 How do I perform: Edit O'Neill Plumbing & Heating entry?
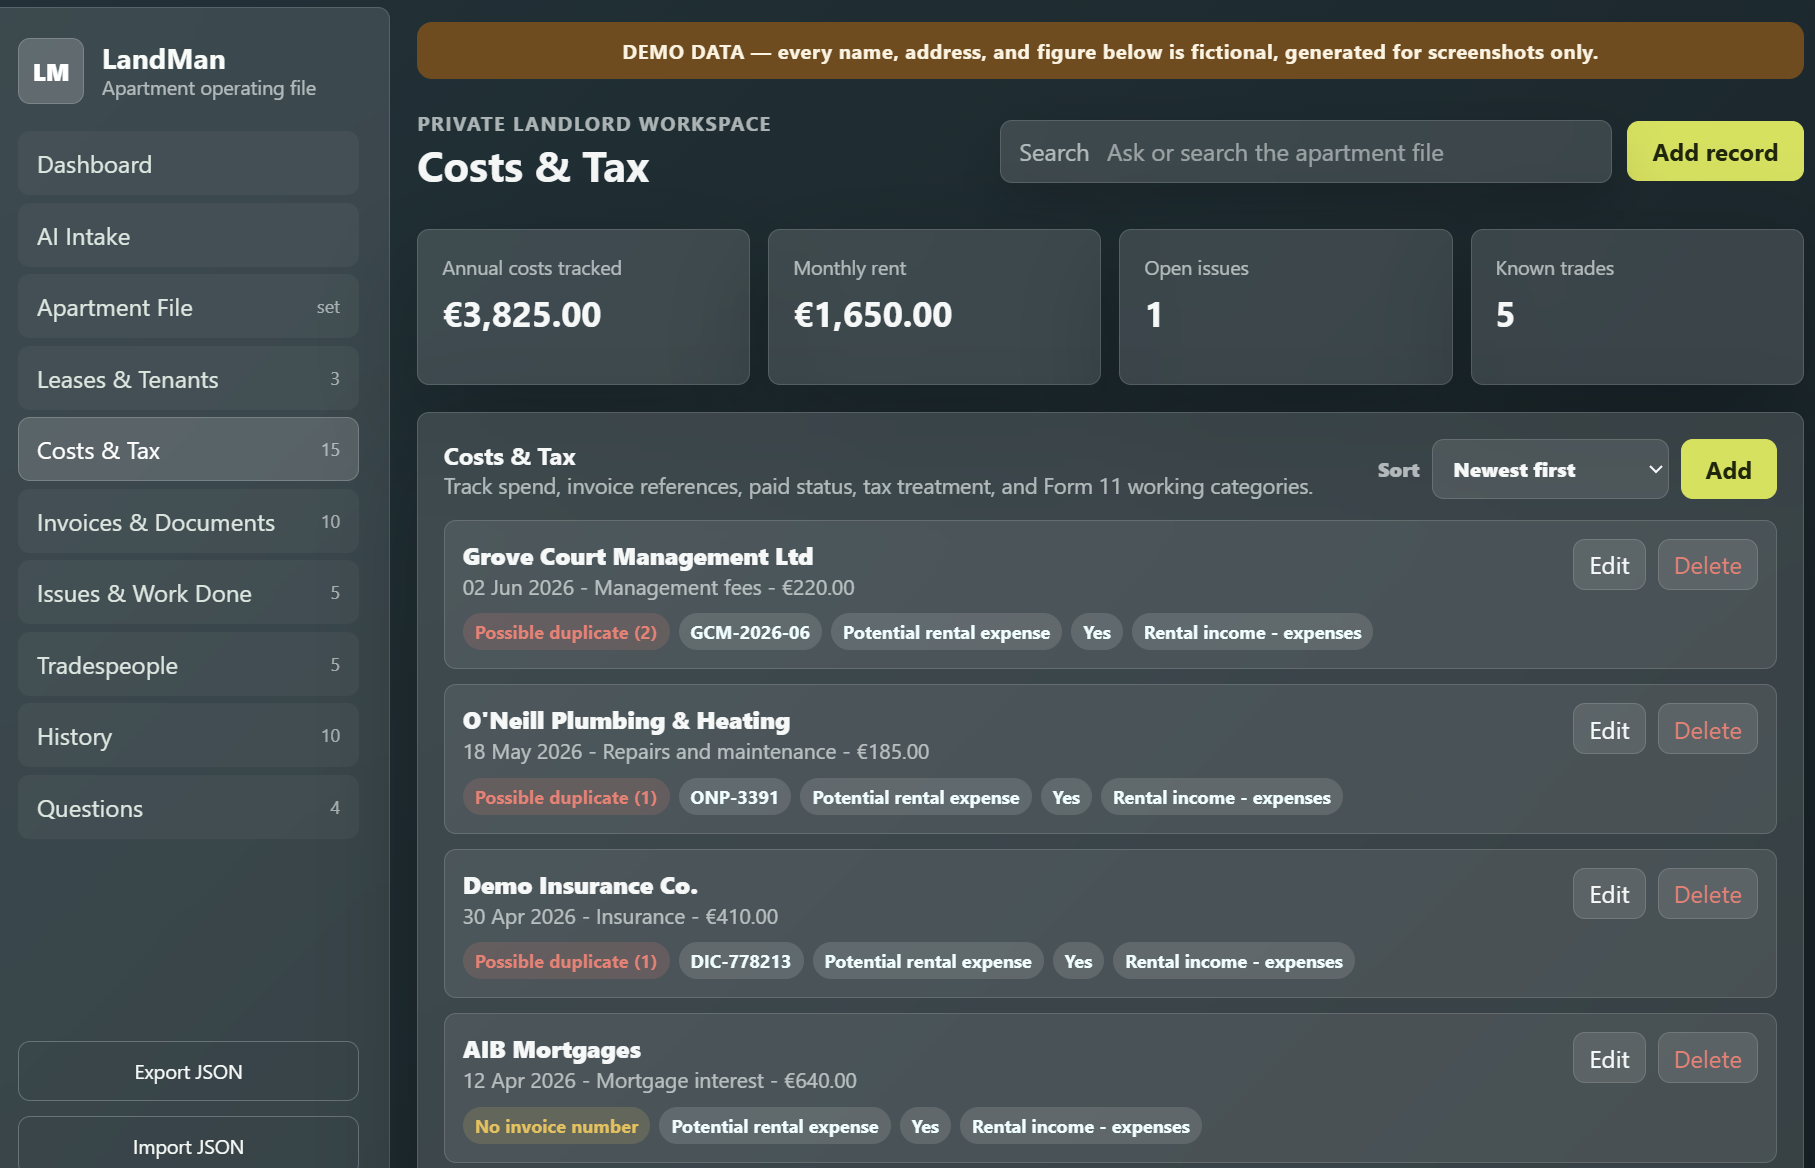pos(1609,730)
